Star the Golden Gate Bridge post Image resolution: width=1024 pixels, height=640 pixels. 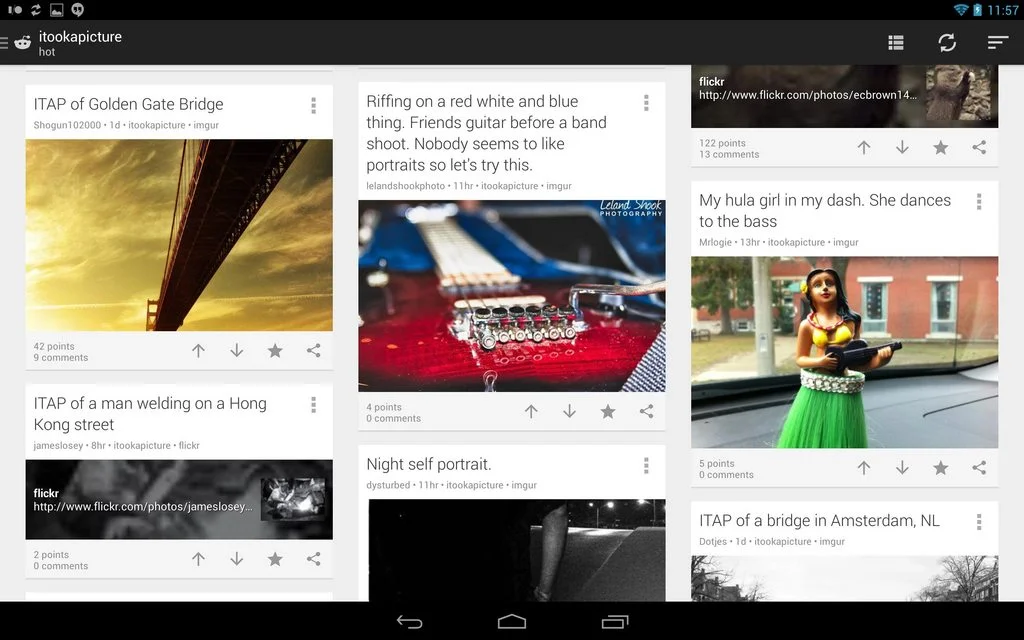point(275,351)
